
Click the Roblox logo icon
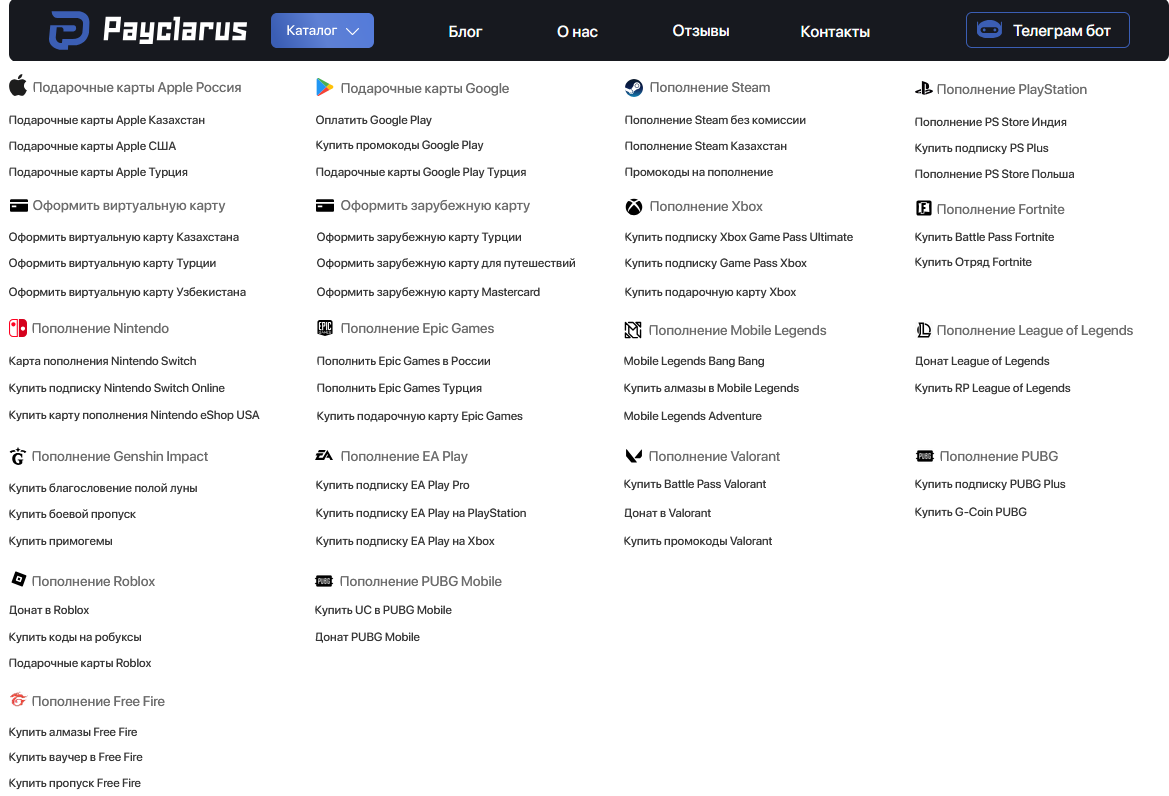coord(18,580)
